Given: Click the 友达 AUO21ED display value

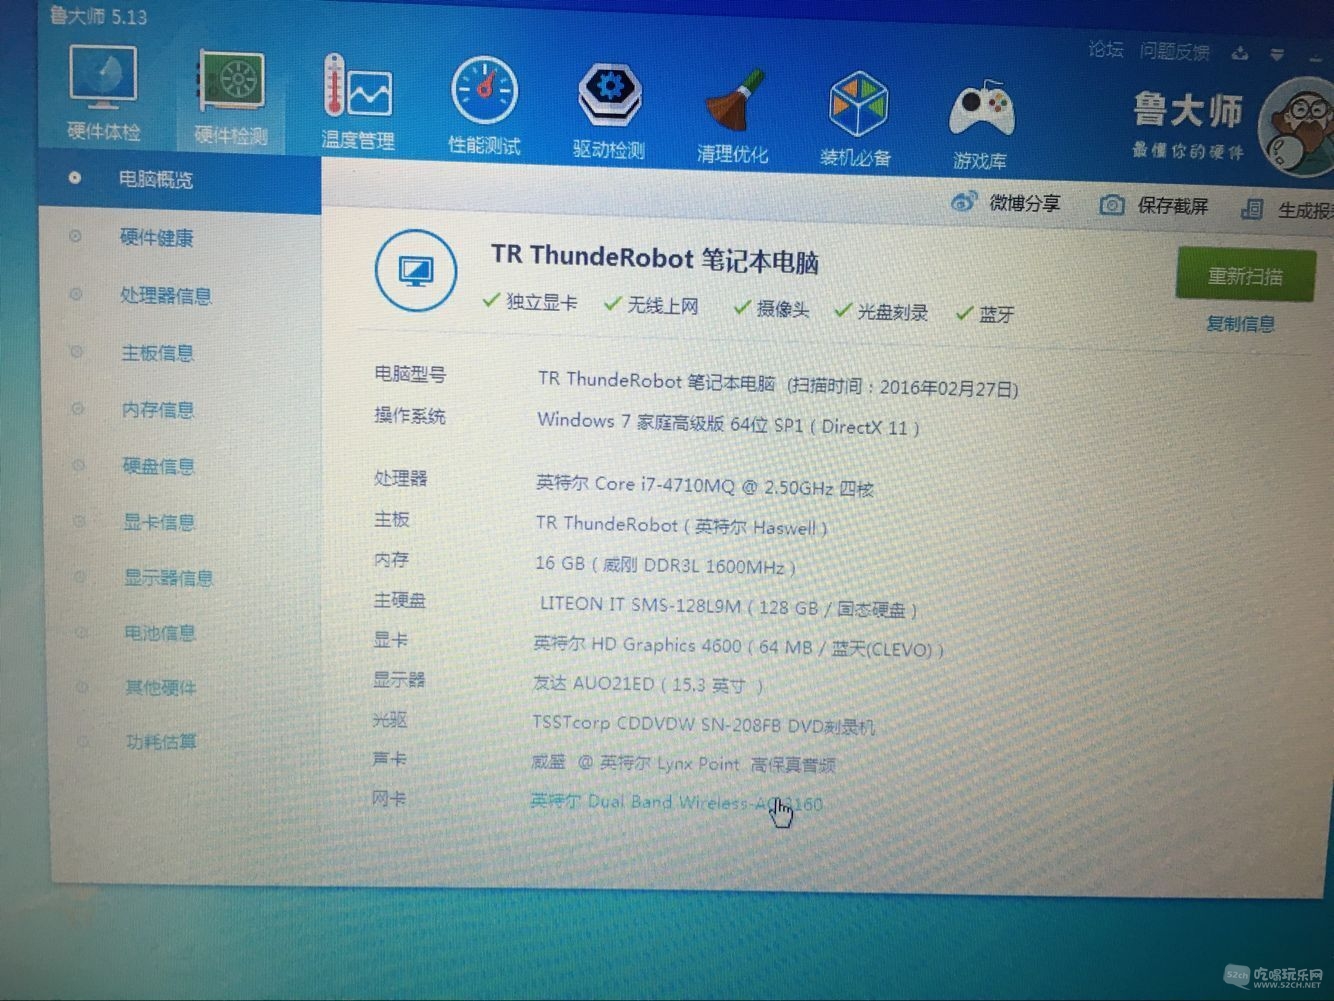Looking at the screenshot, I should (x=648, y=685).
